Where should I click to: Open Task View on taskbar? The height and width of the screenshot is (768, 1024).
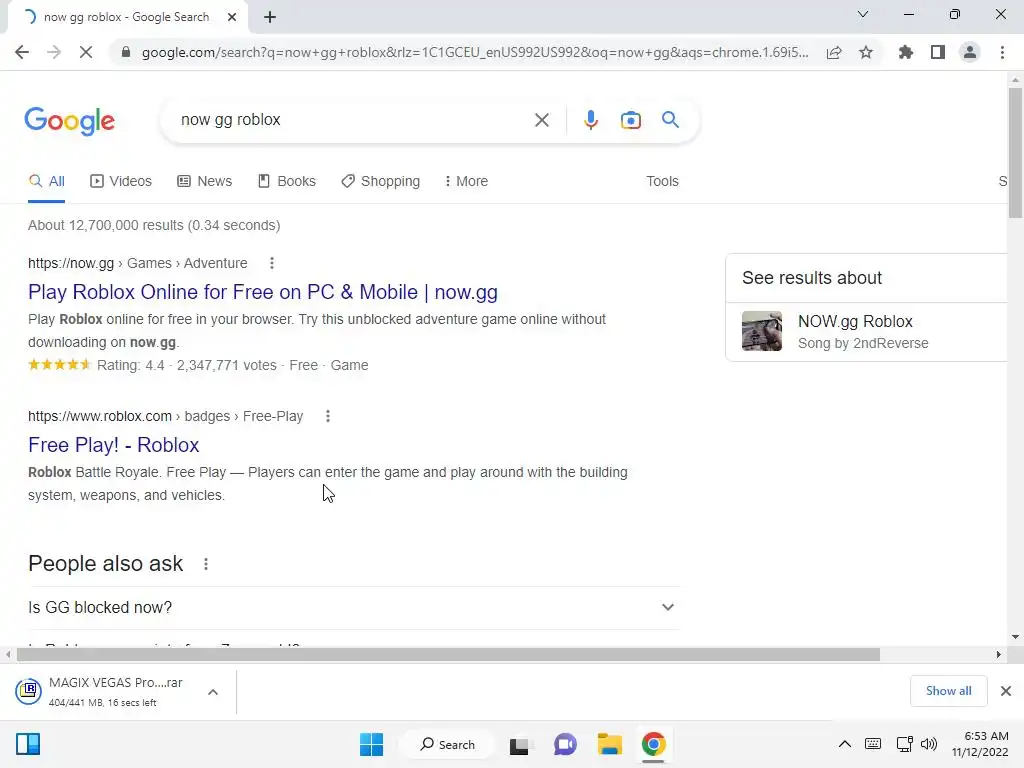(x=520, y=744)
